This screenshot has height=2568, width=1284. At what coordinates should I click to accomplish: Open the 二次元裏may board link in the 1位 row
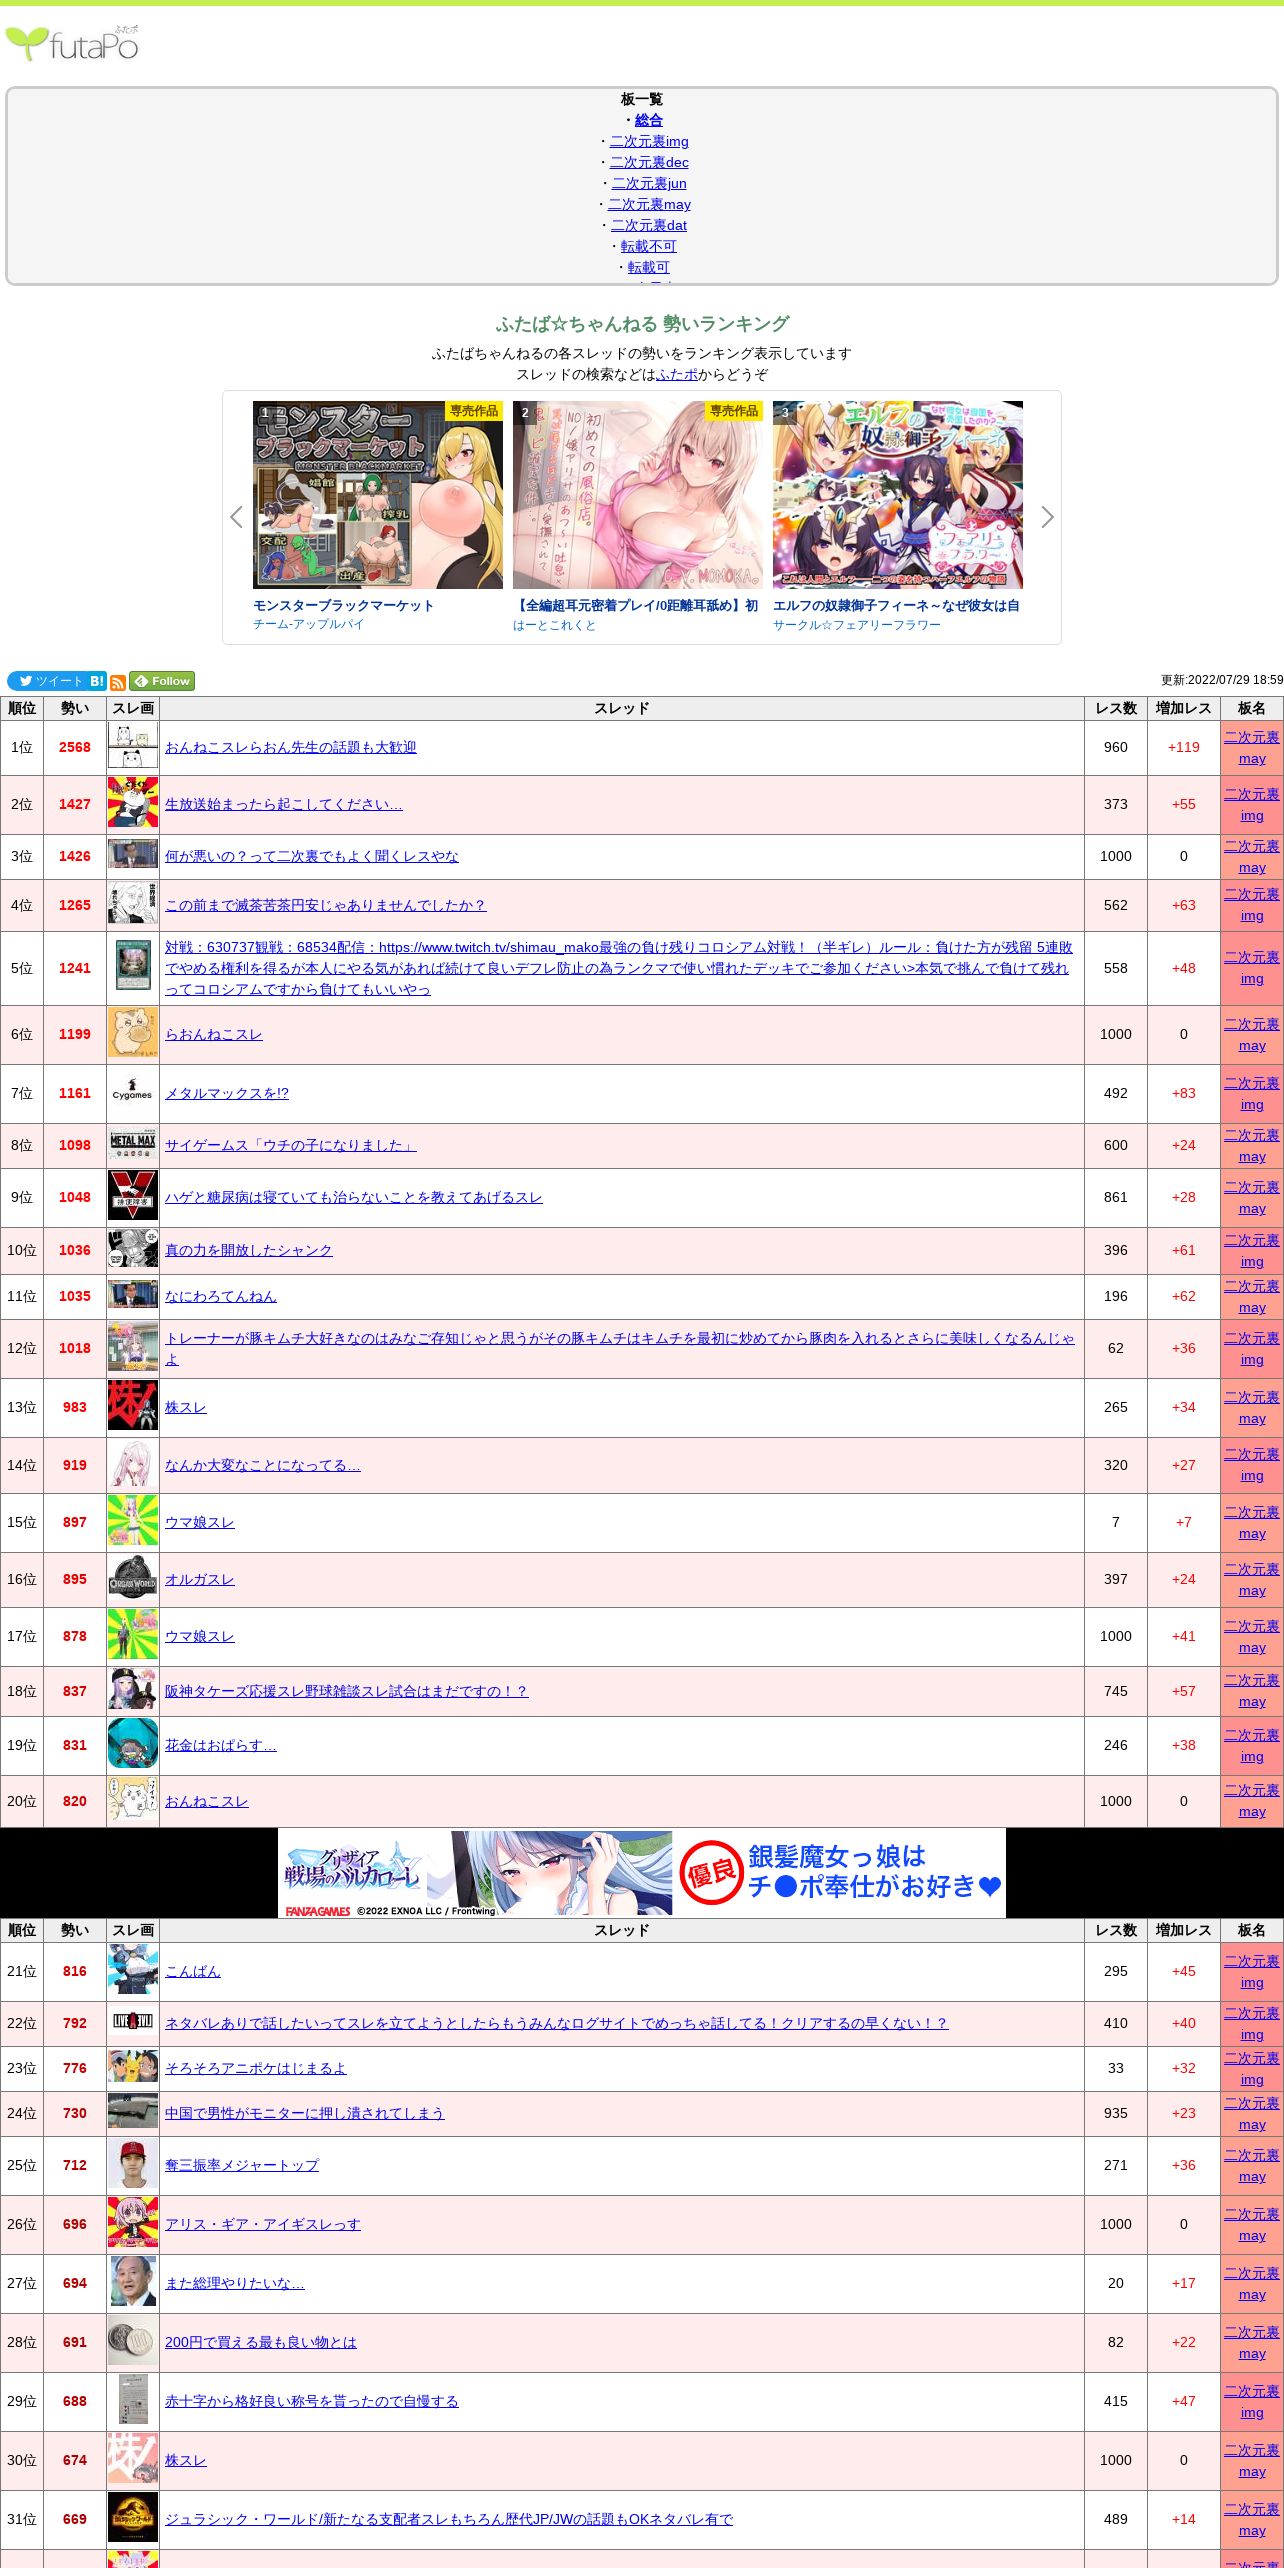pyautogui.click(x=1252, y=748)
